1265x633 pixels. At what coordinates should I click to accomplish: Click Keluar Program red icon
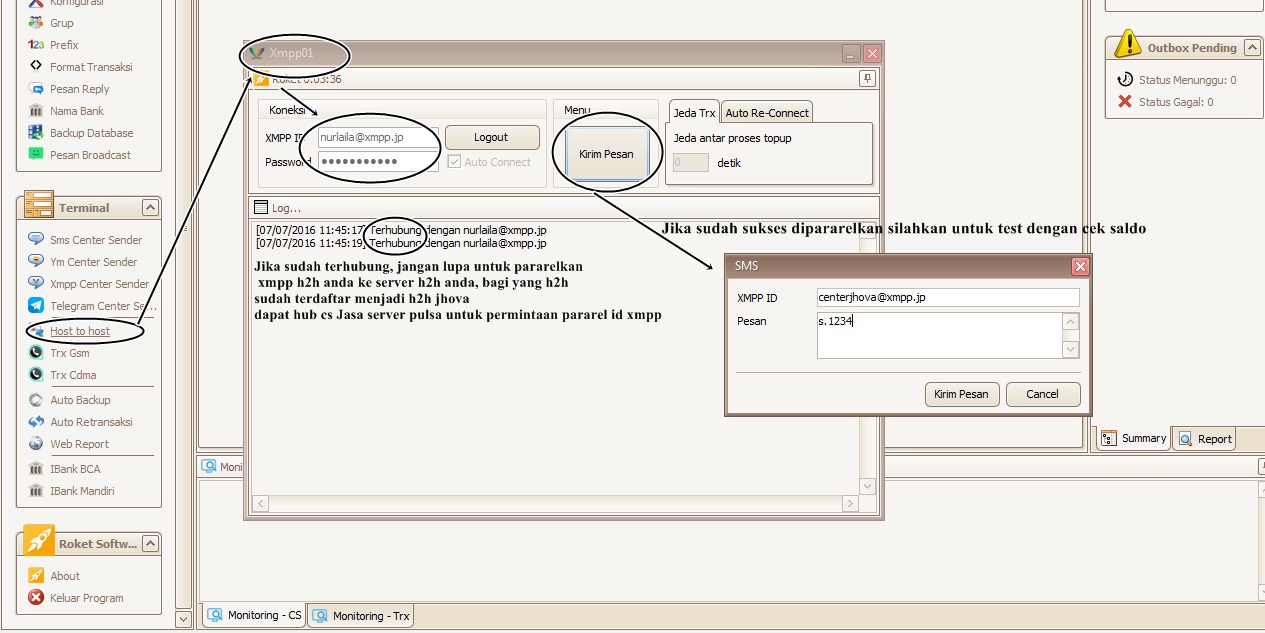[x=36, y=598]
